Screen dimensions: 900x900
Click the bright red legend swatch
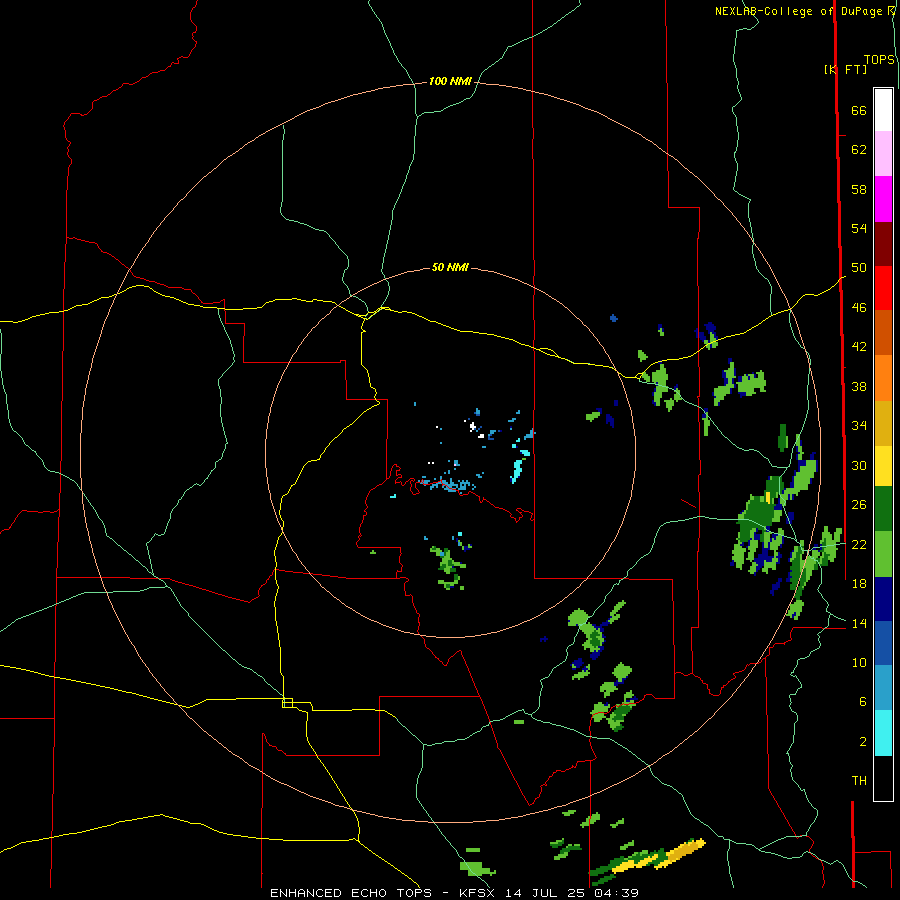coord(883,288)
